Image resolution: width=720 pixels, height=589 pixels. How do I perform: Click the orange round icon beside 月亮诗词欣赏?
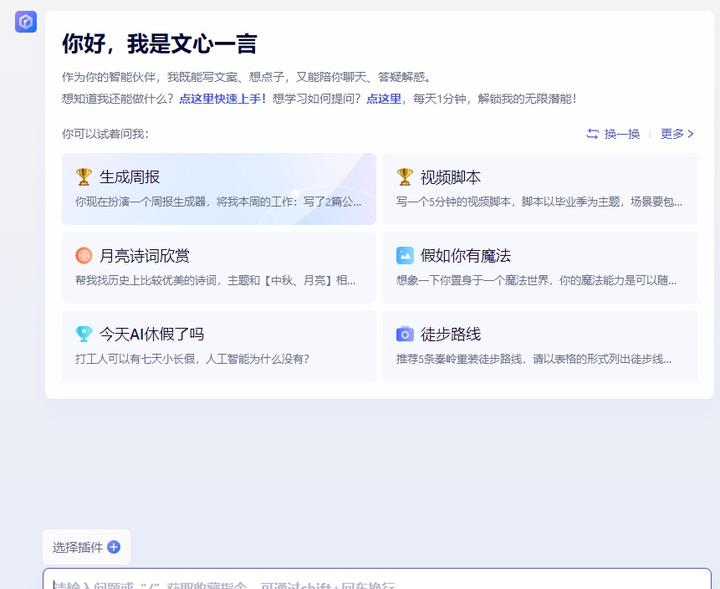coord(84,256)
